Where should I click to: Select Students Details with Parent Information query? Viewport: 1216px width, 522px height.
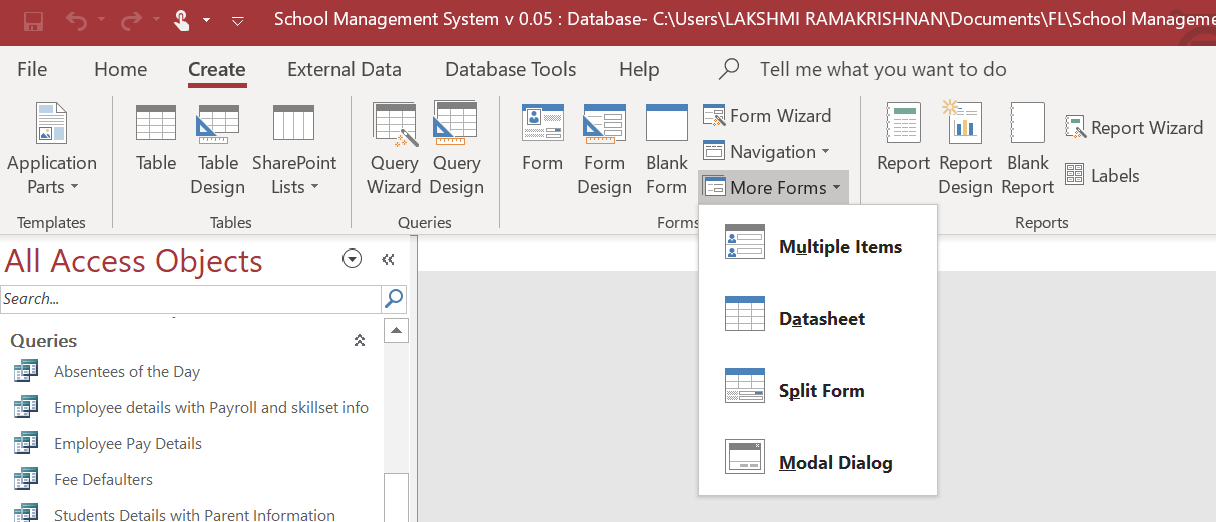(x=192, y=514)
